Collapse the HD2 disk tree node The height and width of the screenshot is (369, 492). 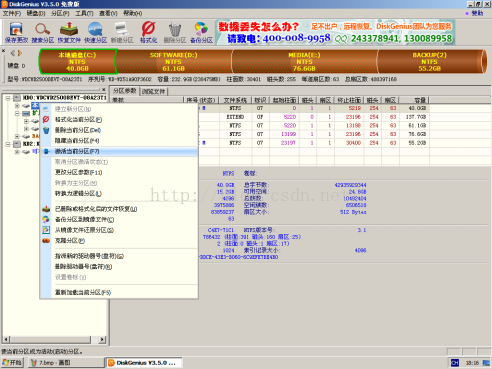pos(8,144)
